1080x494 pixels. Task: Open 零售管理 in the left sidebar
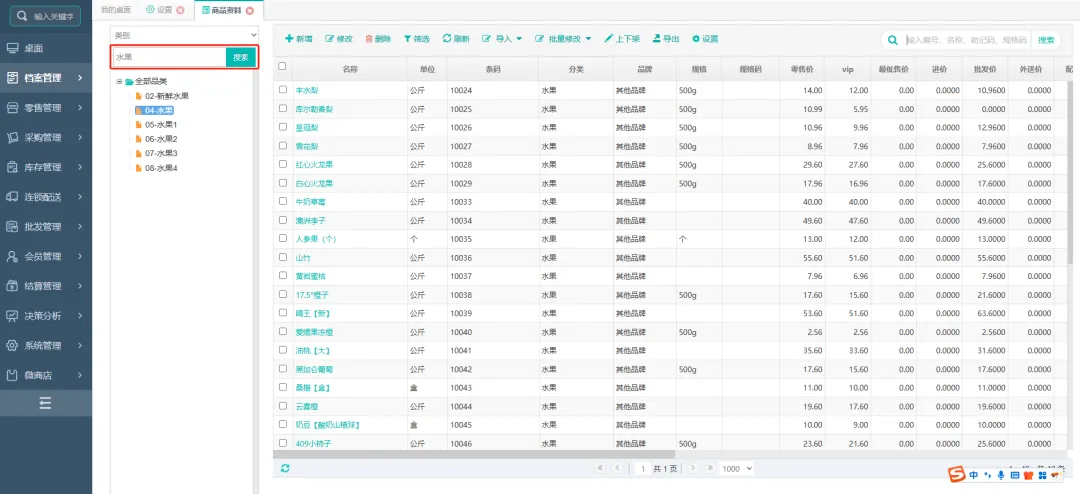(45, 108)
